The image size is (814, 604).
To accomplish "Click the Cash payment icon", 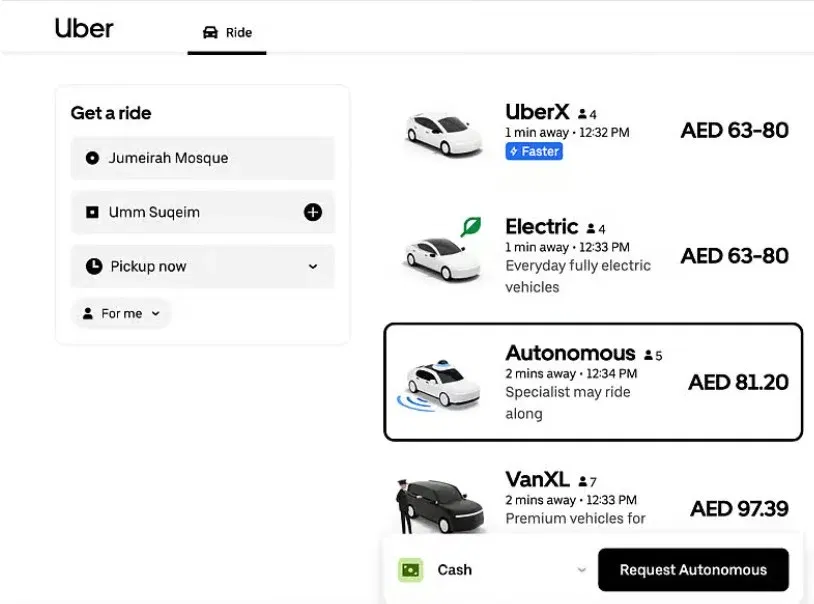I will coord(412,569).
